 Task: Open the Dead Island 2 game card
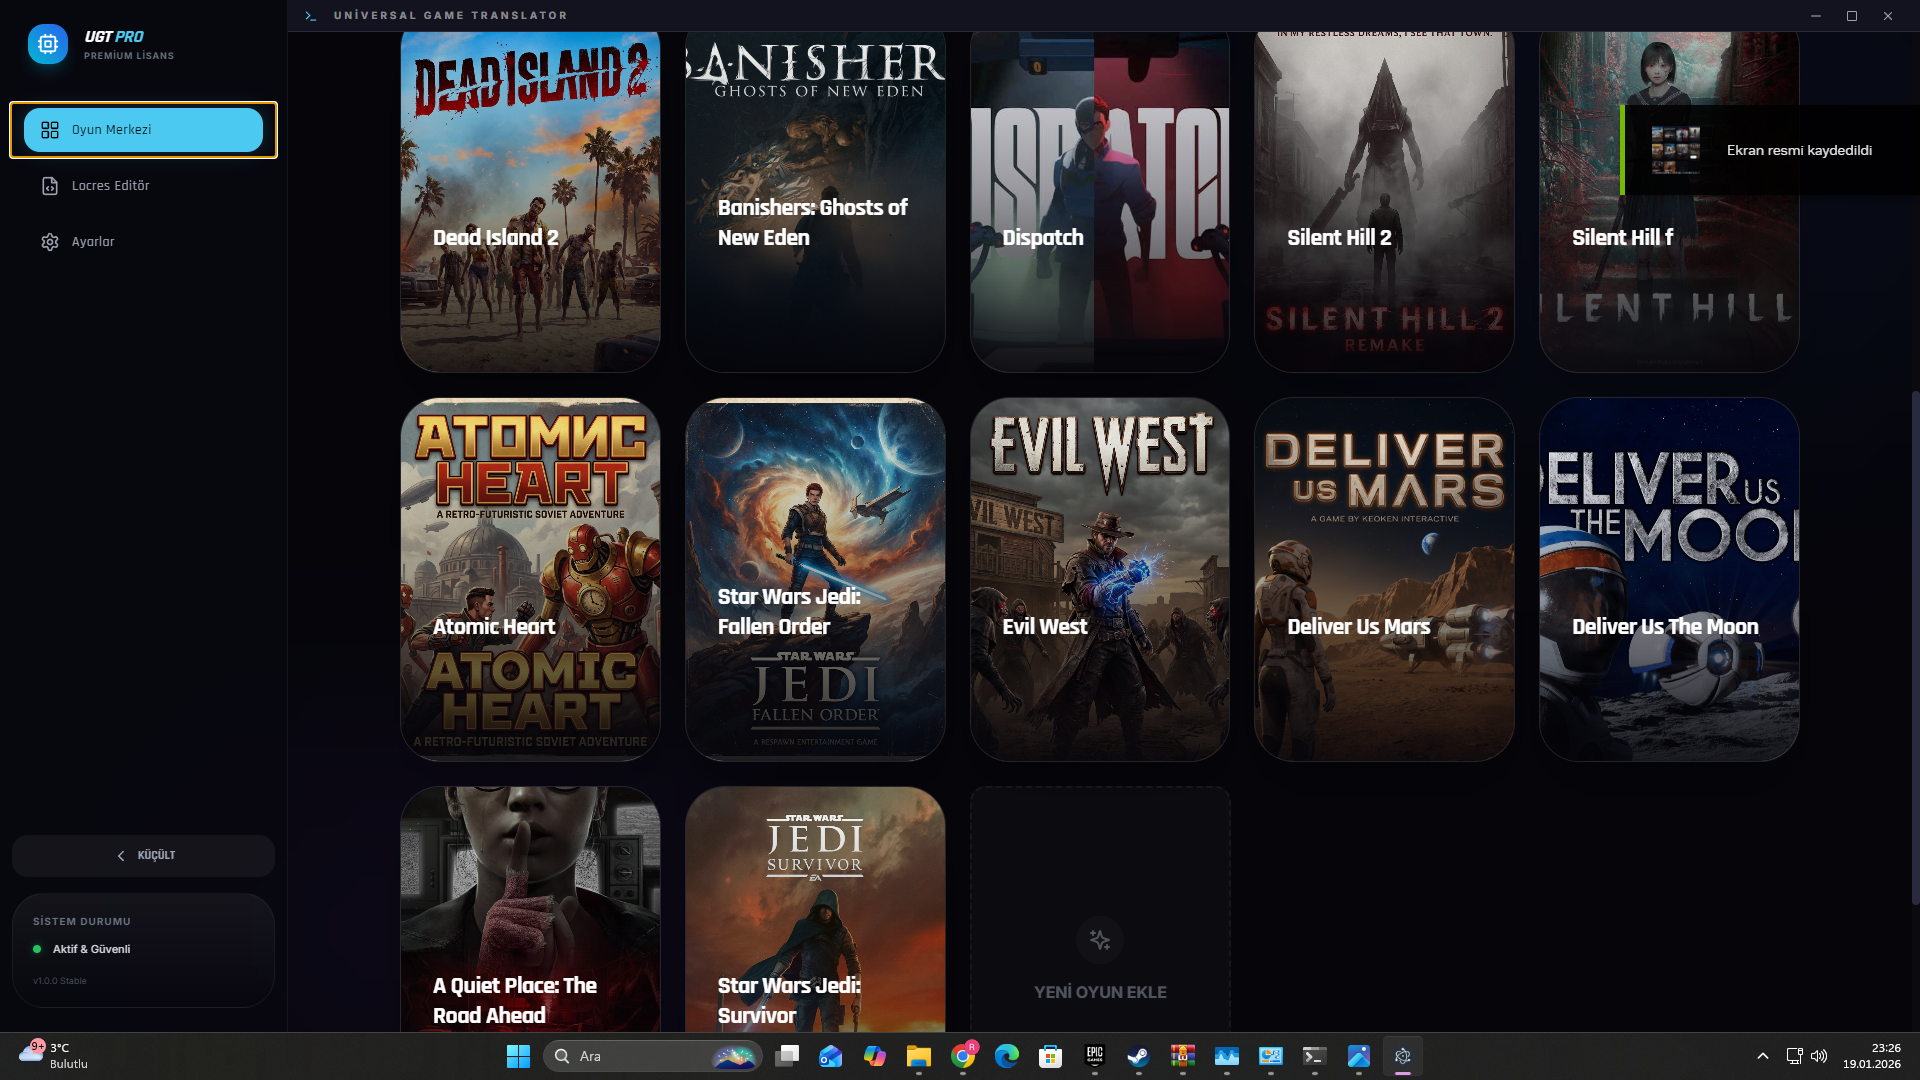tap(530, 201)
